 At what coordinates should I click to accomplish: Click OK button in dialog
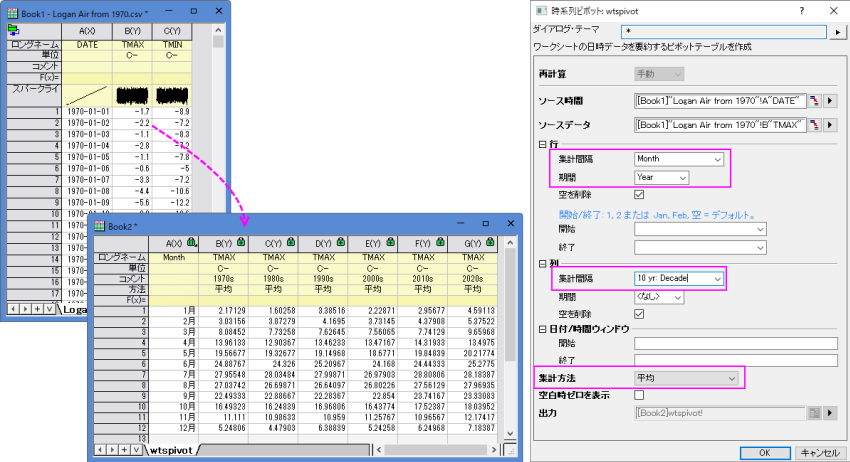tap(764, 453)
